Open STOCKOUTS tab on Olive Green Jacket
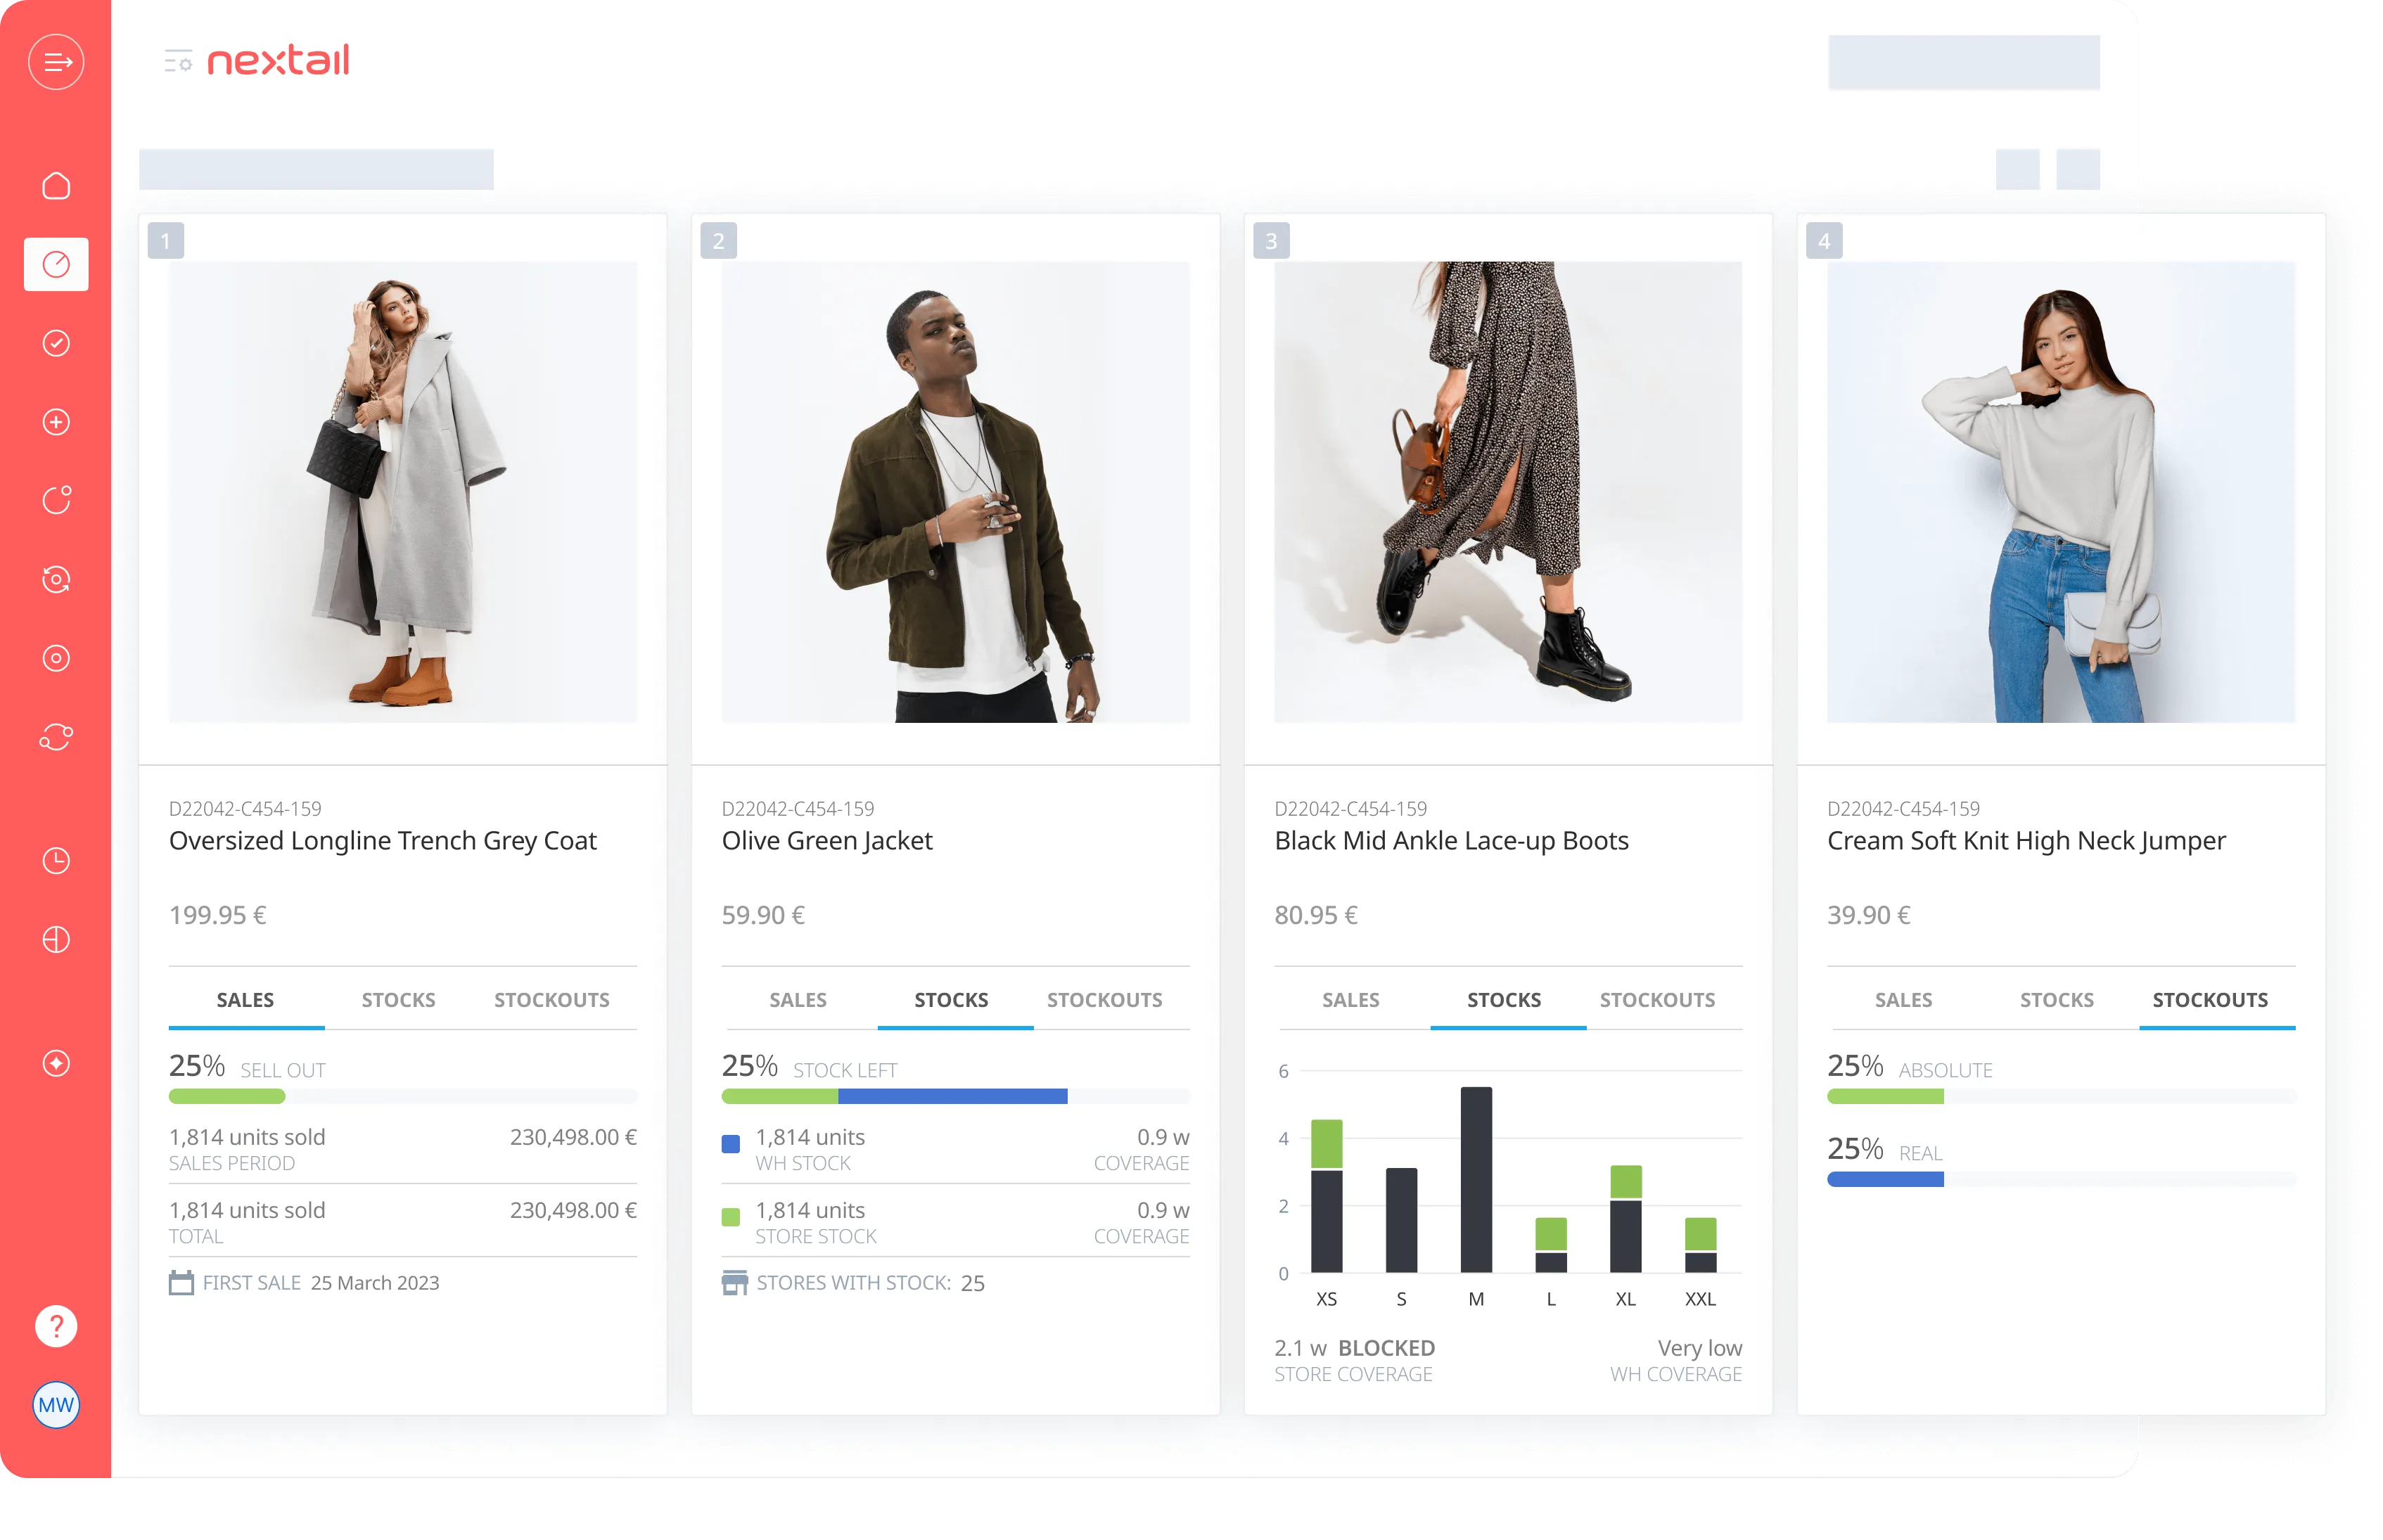 pyautogui.click(x=1104, y=1000)
